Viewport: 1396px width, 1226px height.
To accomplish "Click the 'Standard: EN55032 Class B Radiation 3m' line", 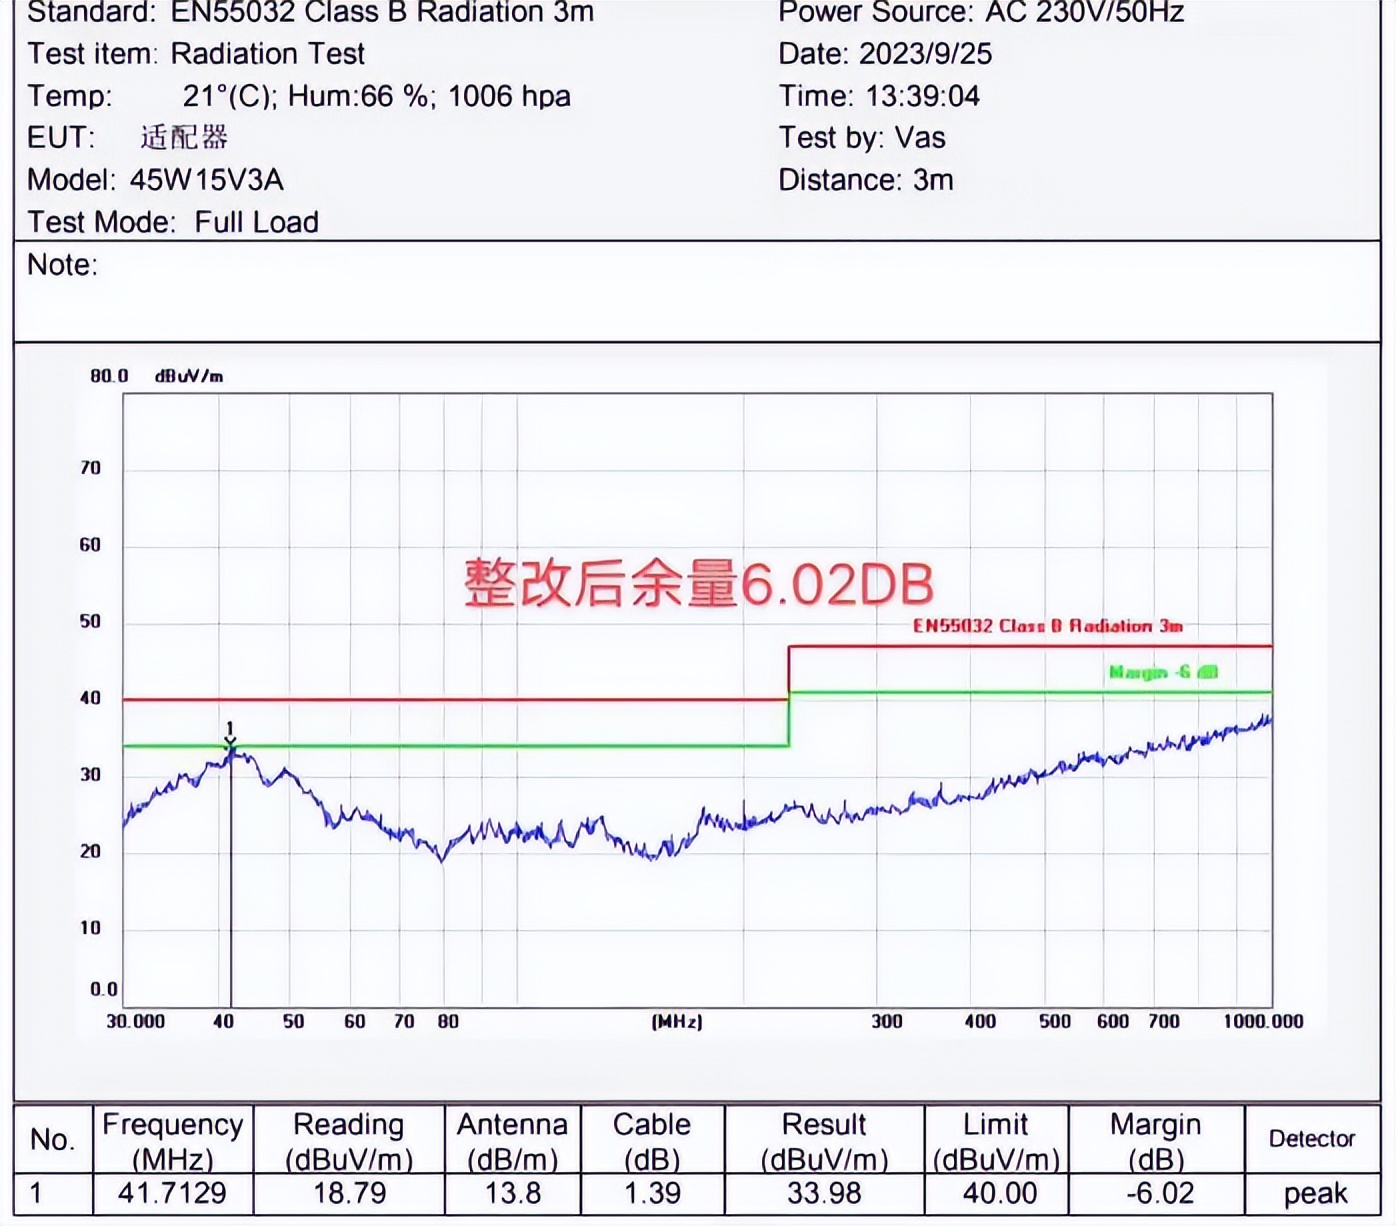I will coord(310,12).
